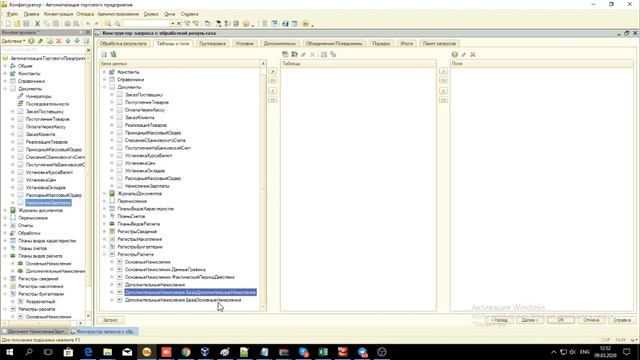The width and height of the screenshot is (640, 360).
Task: Open the Справка menu
Action: pos(189,14)
